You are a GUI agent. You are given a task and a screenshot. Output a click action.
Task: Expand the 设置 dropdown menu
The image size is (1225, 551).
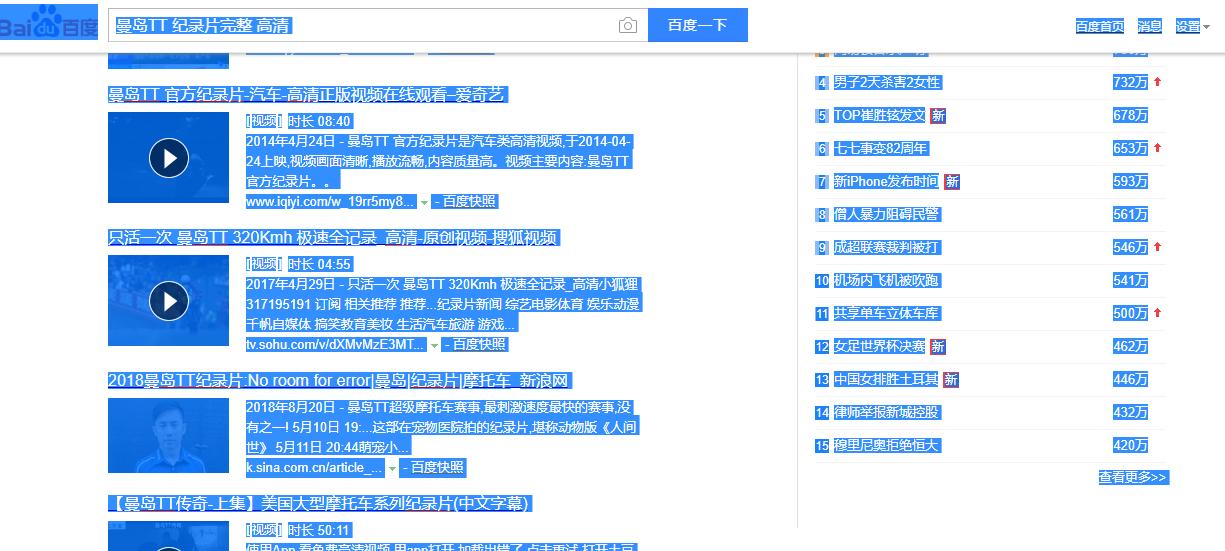point(1192,26)
